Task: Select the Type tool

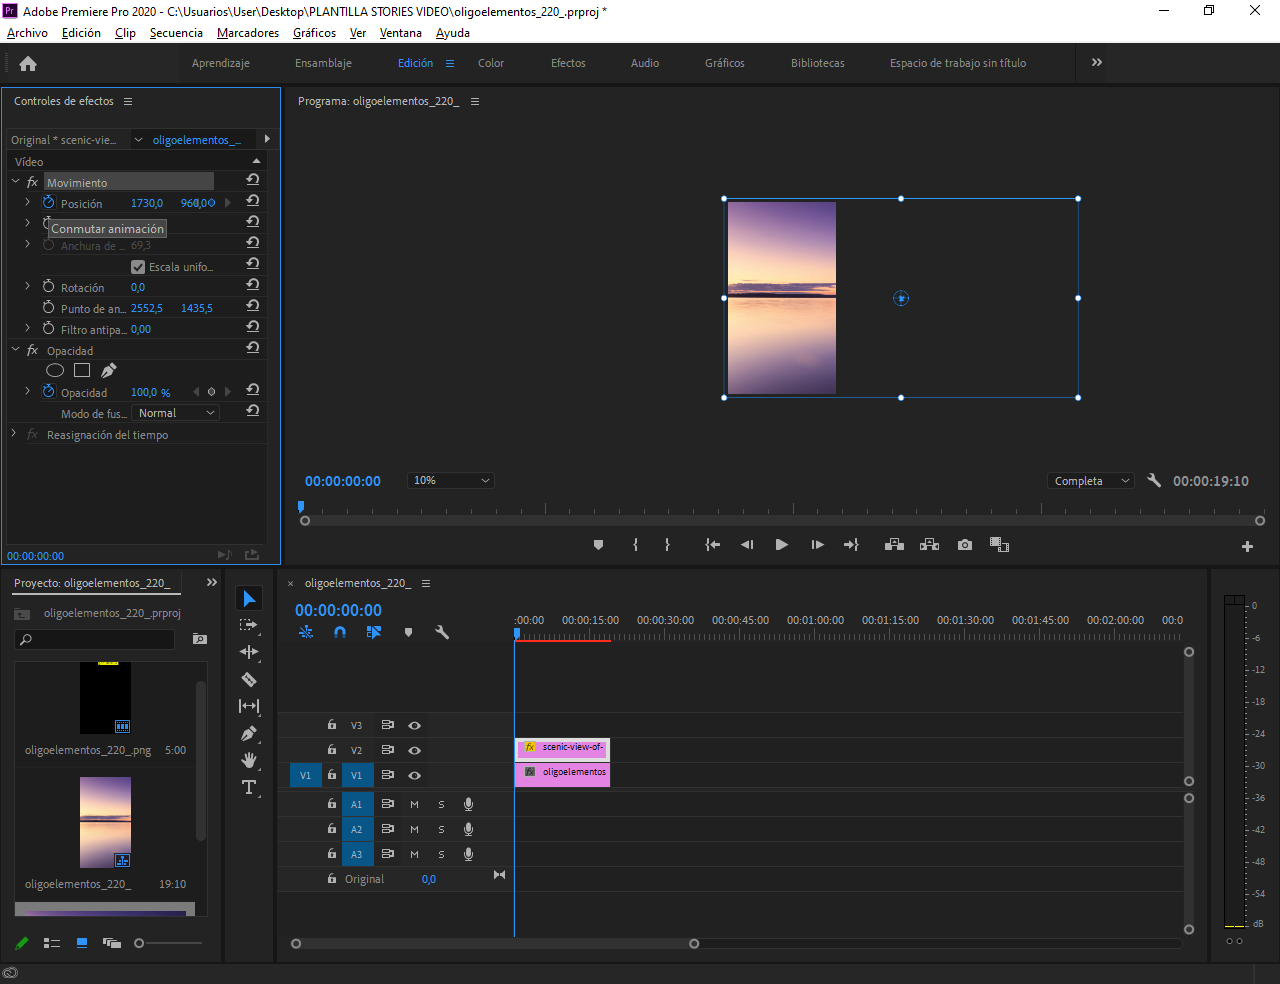Action: (x=249, y=788)
